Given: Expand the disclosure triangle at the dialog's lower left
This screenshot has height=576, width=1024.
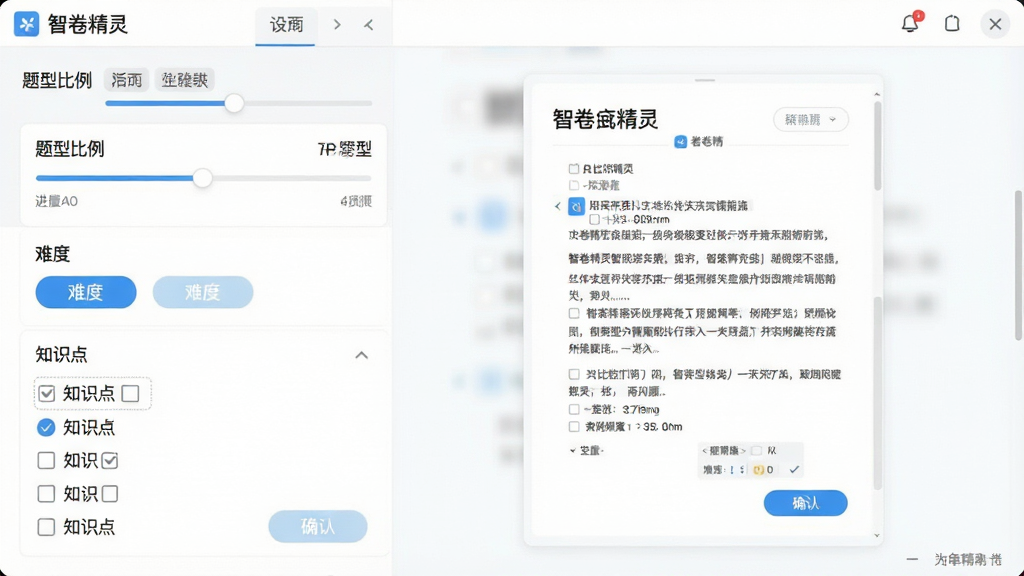Looking at the screenshot, I should click(x=573, y=451).
